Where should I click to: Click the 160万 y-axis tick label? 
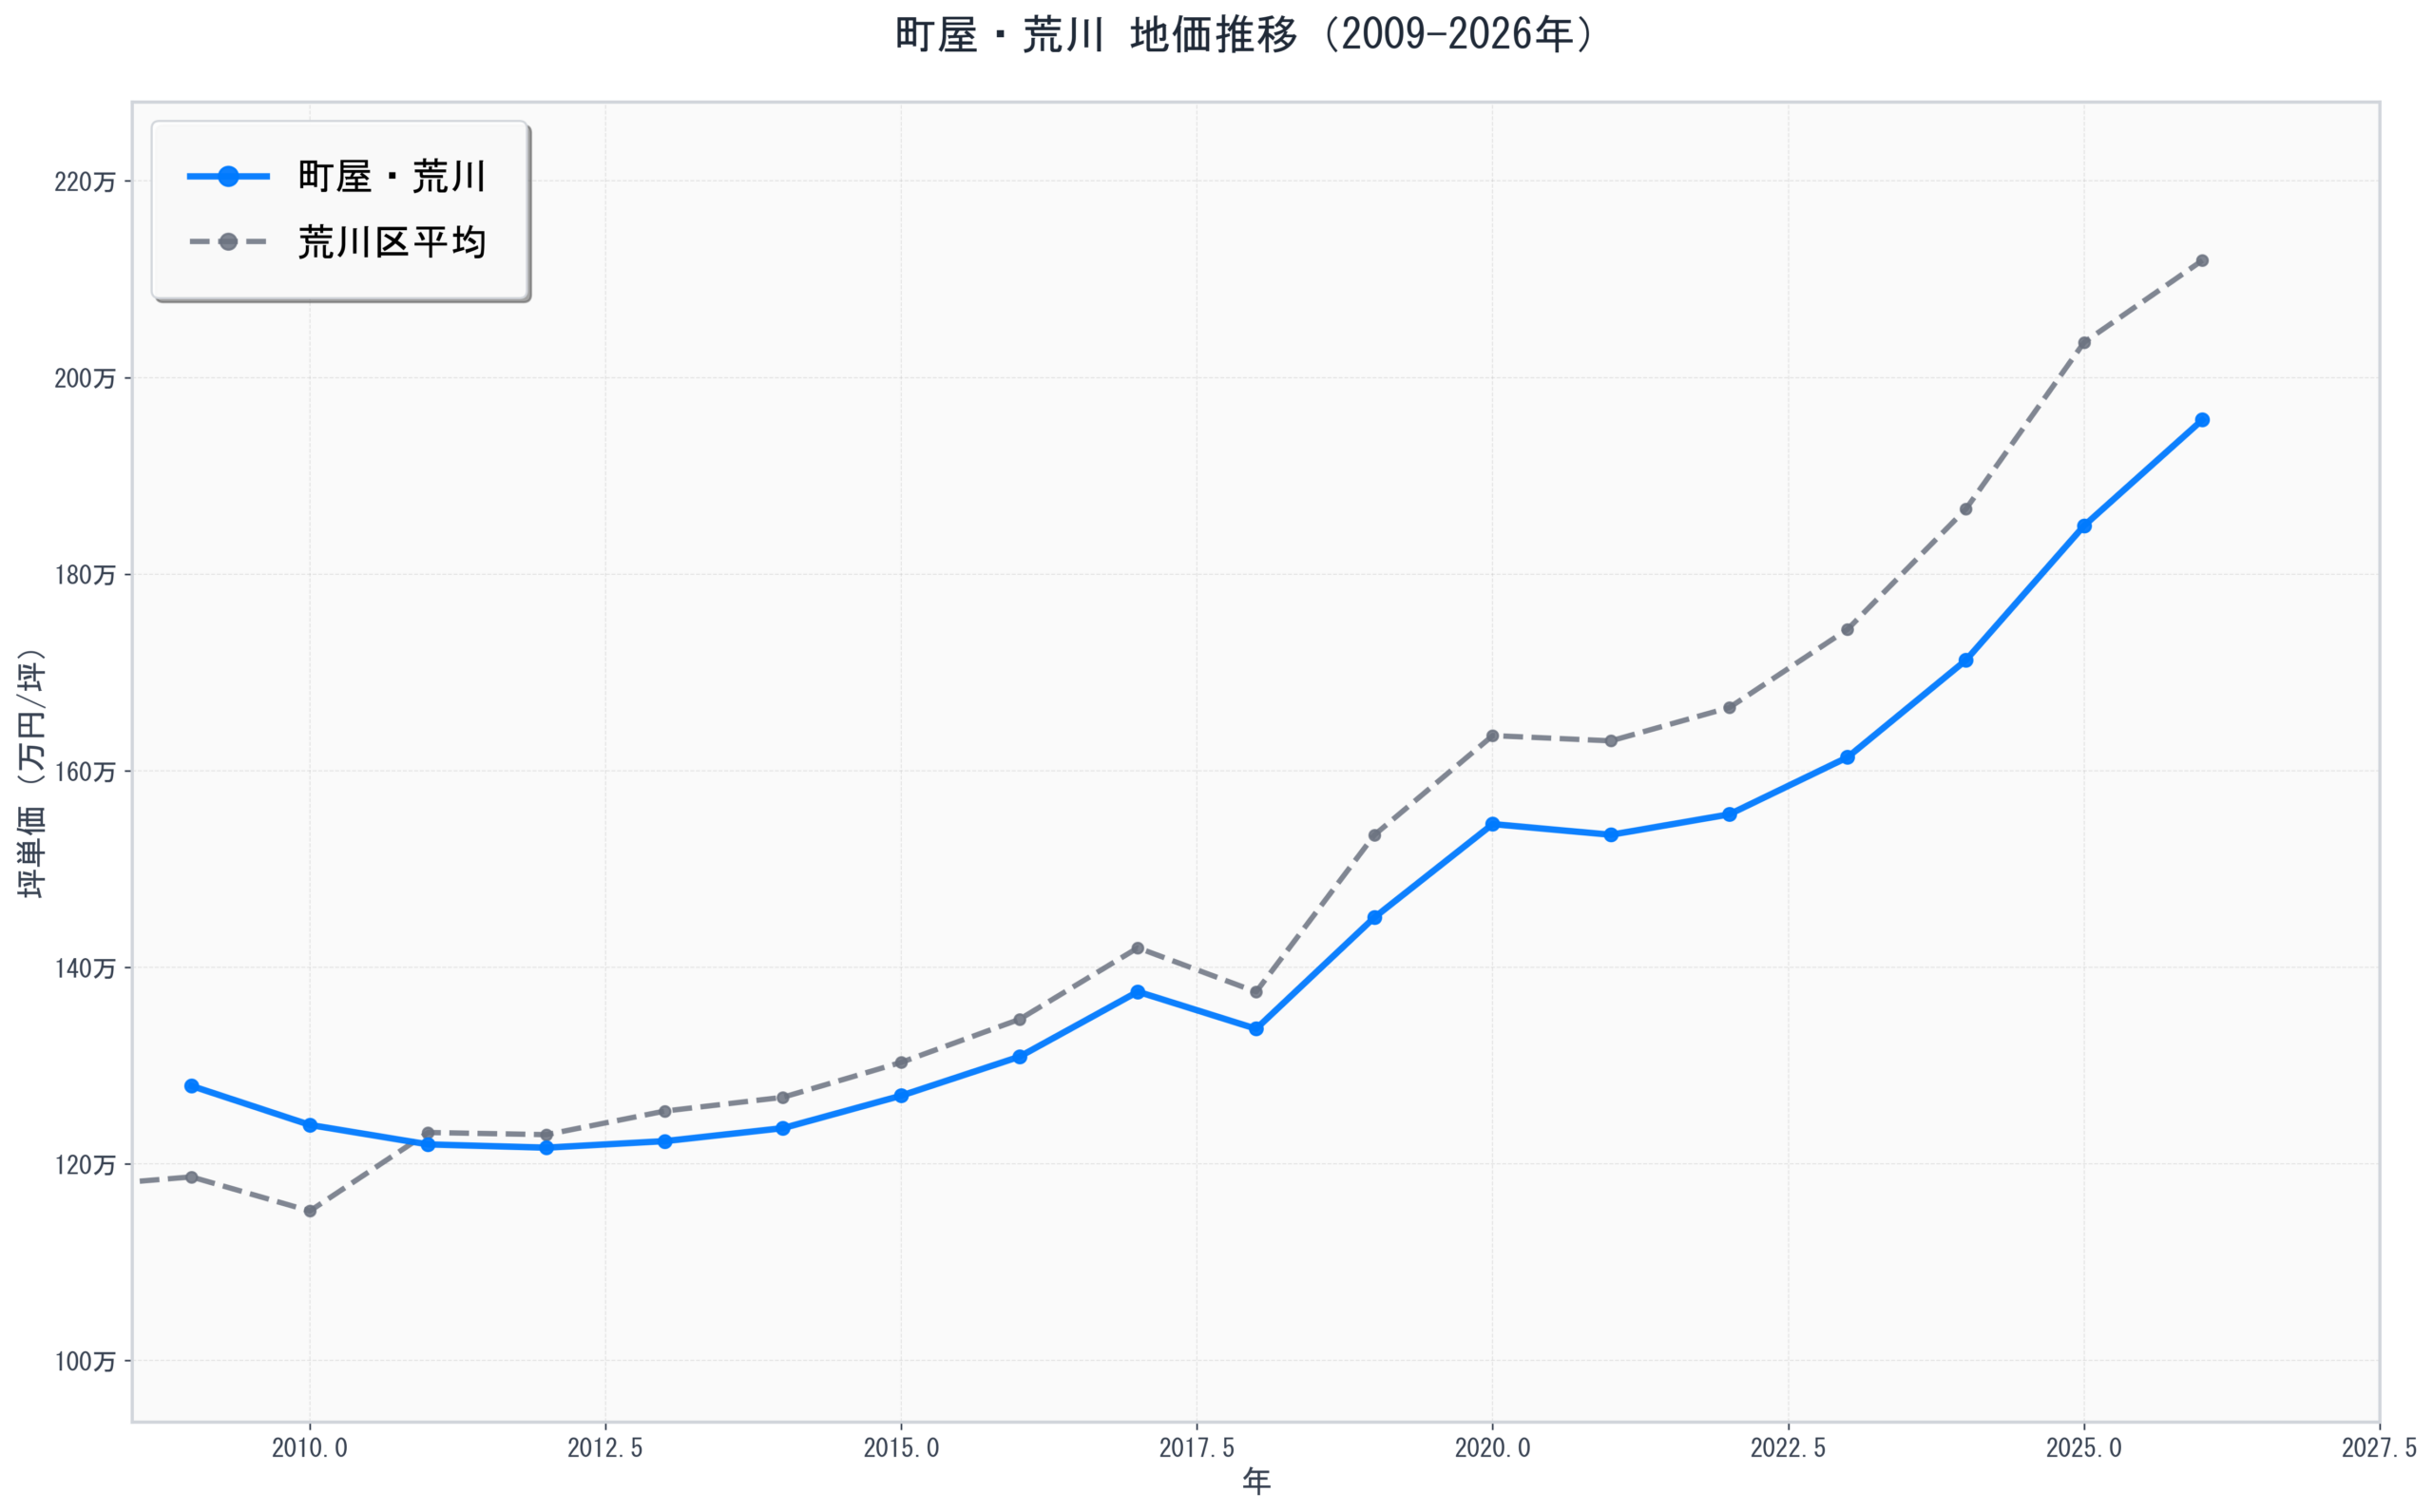[85, 772]
